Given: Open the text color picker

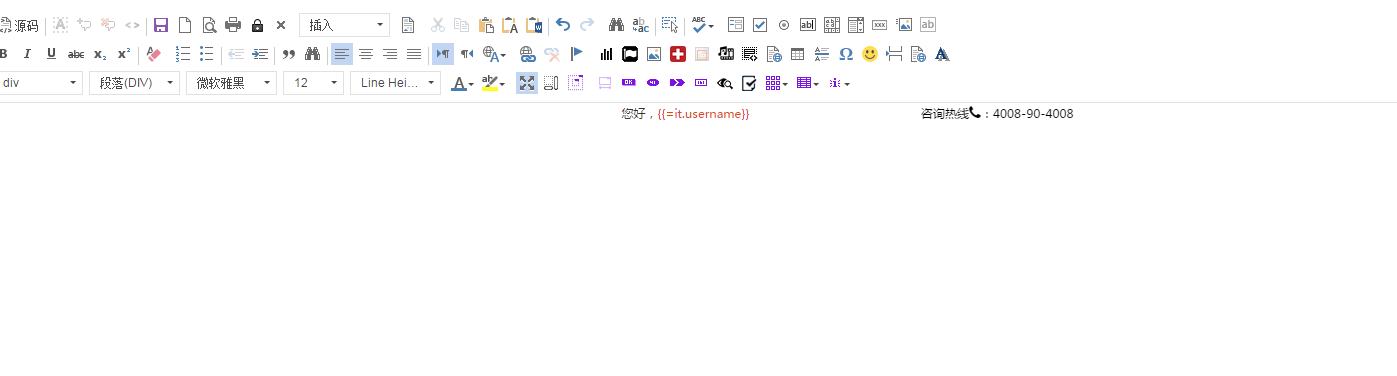Looking at the screenshot, I should point(462,83).
